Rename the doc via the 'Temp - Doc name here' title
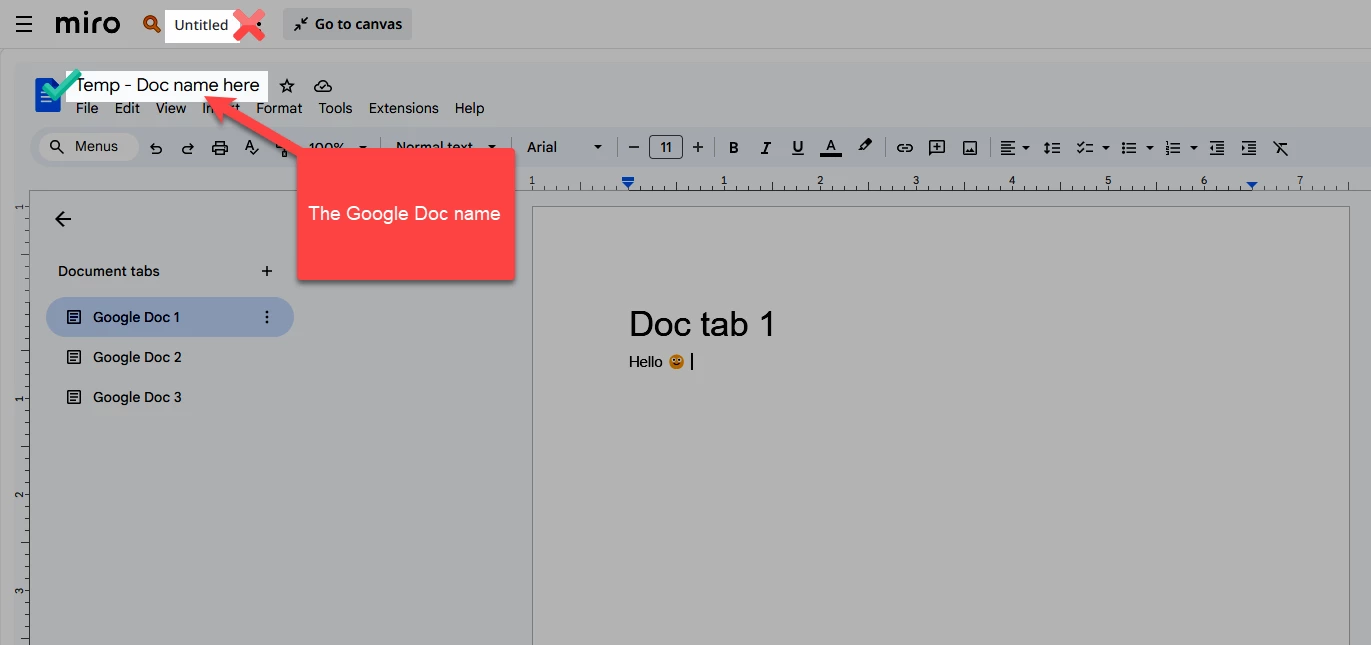This screenshot has width=1371, height=645. [x=168, y=85]
